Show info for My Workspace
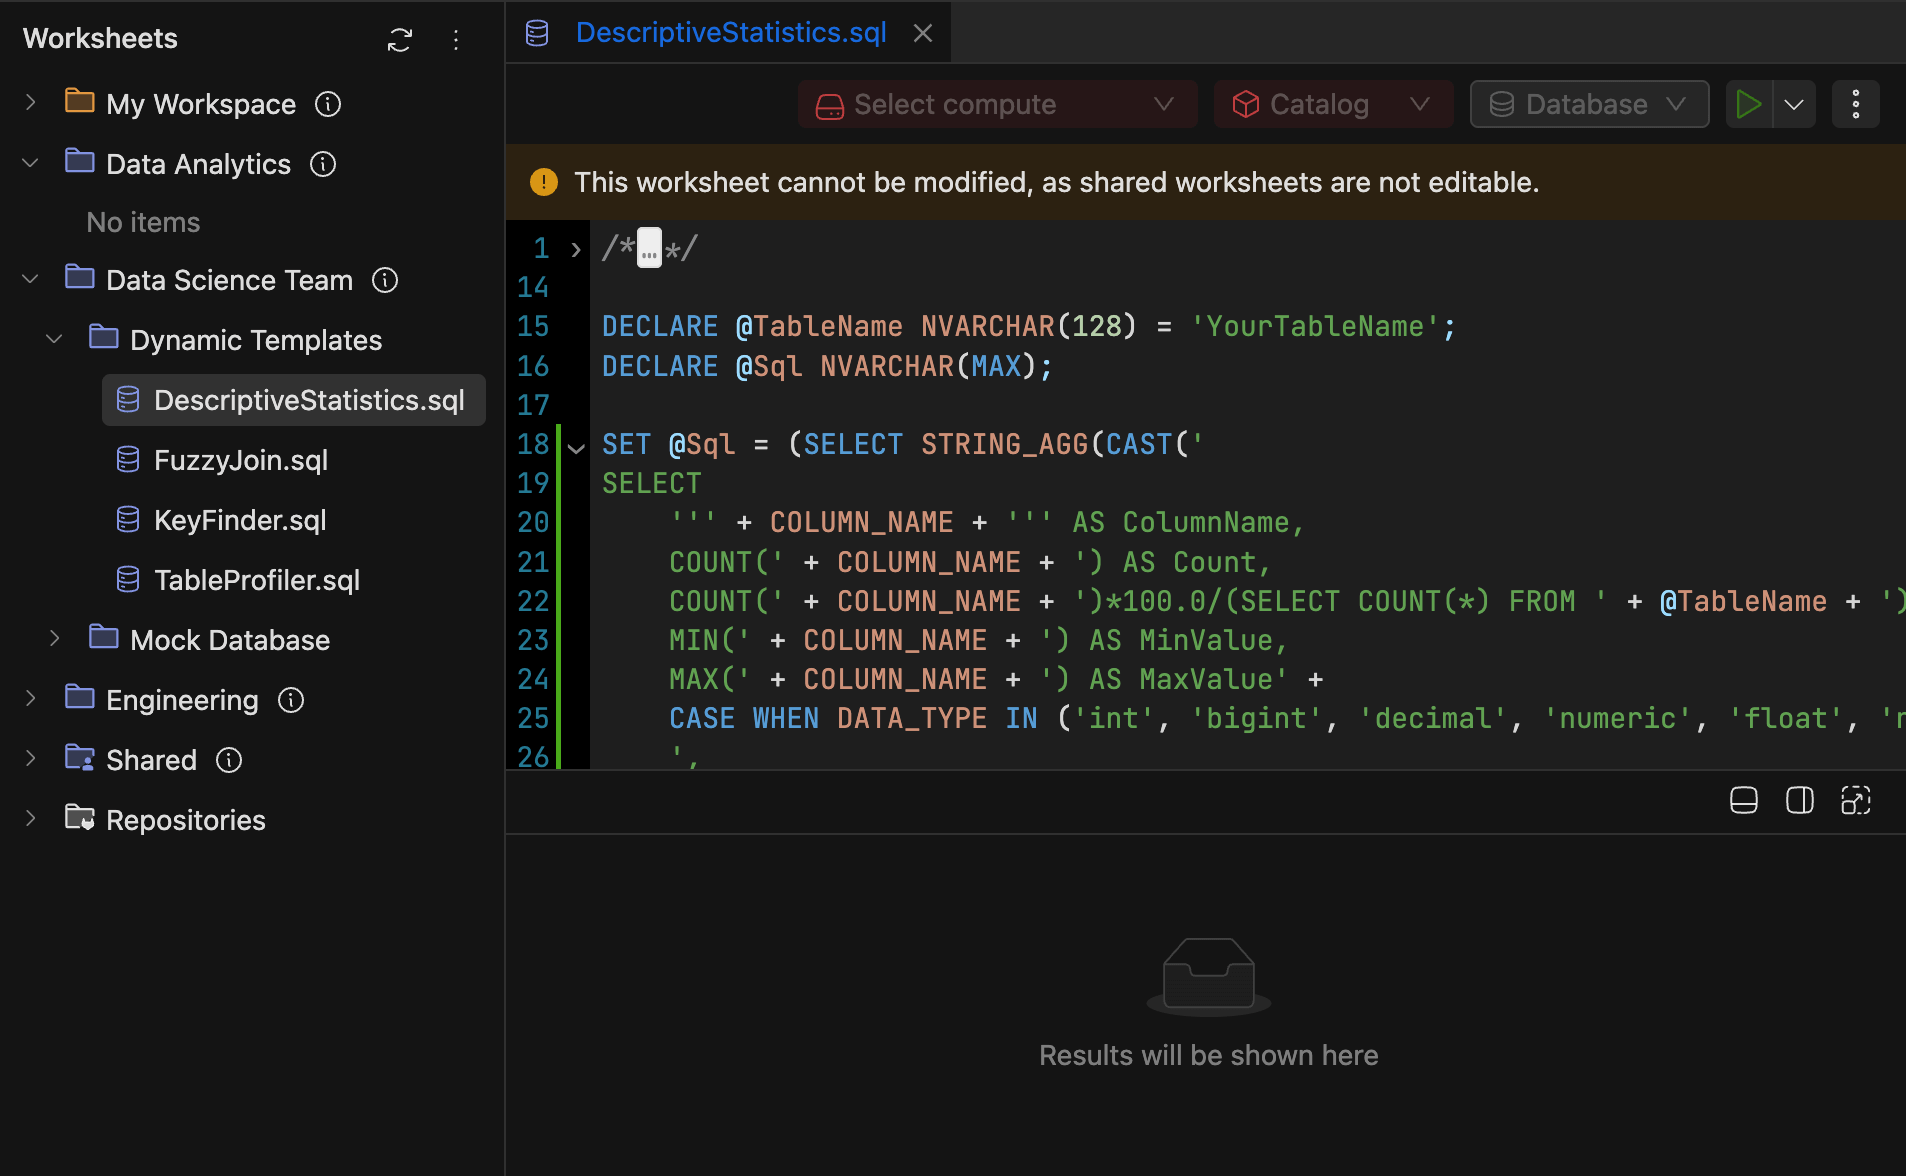Viewport: 1906px width, 1176px height. pyautogui.click(x=328, y=104)
